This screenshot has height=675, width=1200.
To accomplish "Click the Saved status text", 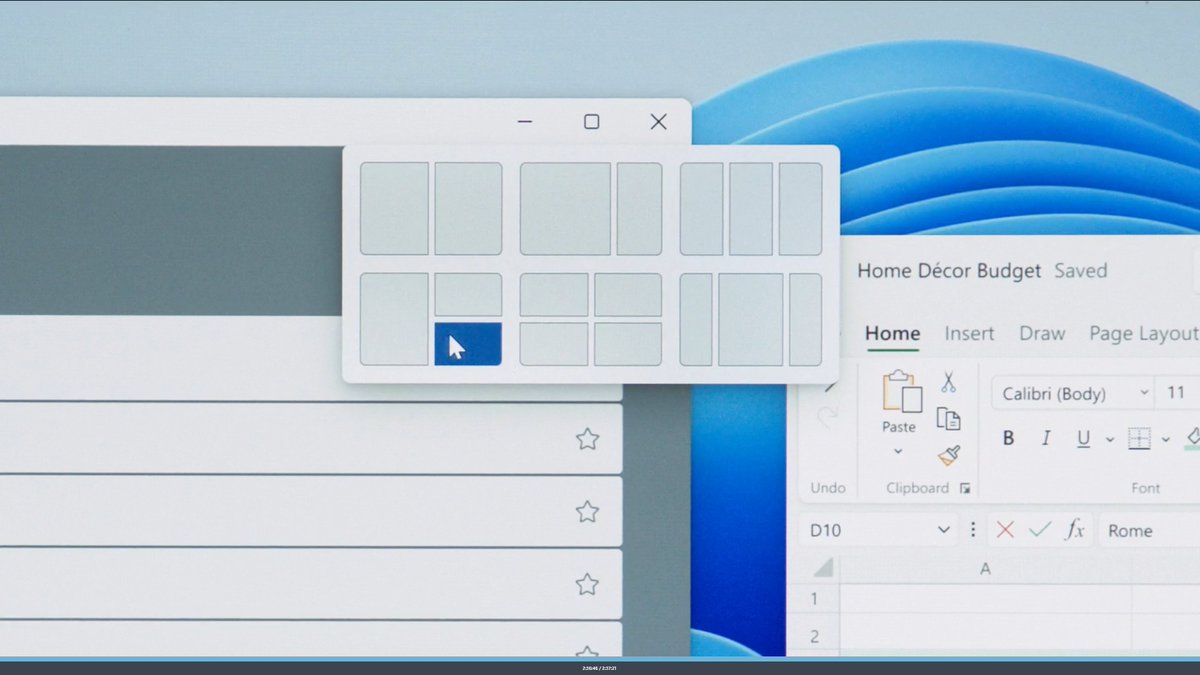I will point(1080,271).
